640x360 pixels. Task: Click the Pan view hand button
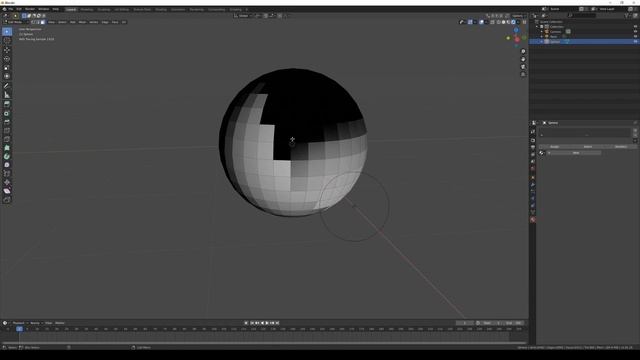pyautogui.click(x=523, y=59)
